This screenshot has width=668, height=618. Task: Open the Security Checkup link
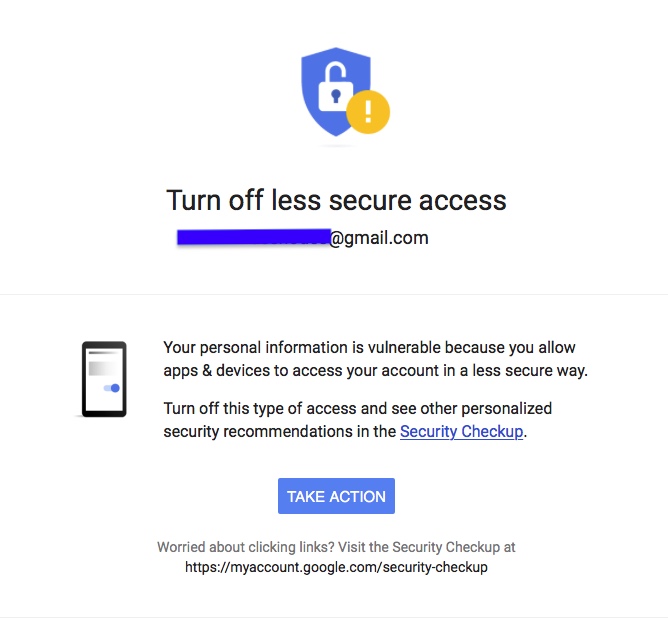(x=461, y=432)
